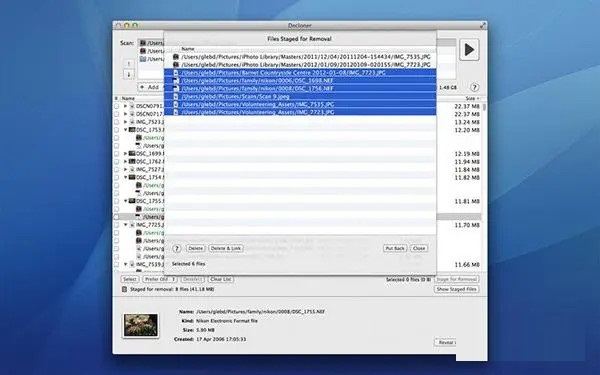Expand the DSC_1762 duplicate group
This screenshot has width=600, height=375.
125,161
